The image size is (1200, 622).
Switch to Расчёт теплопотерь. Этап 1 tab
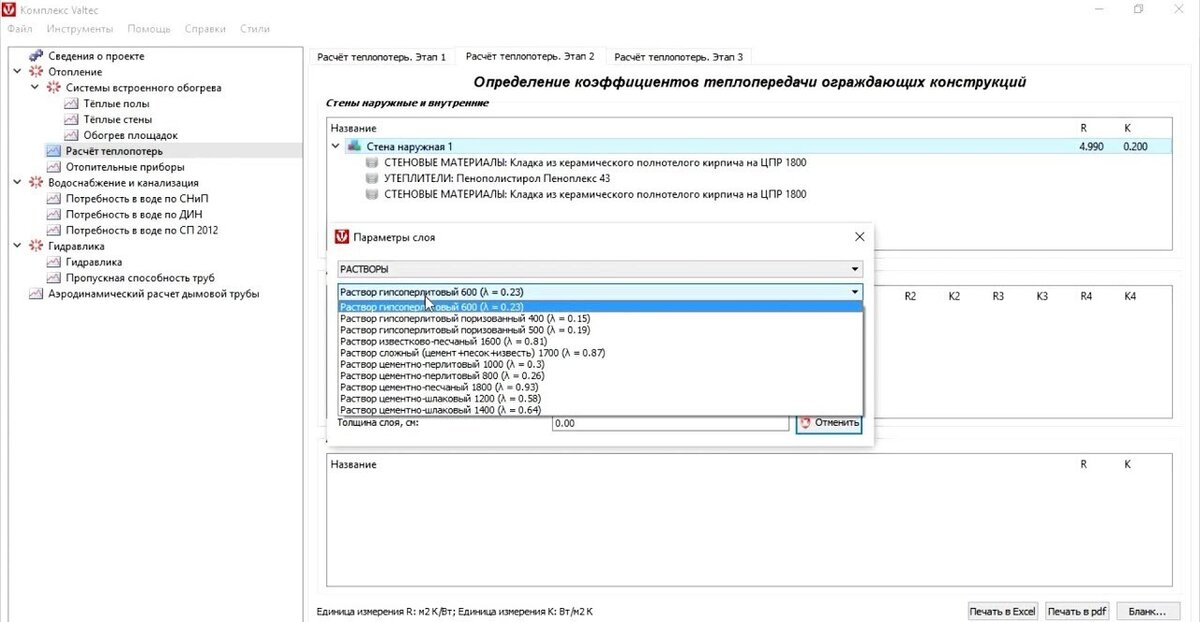[x=381, y=57]
